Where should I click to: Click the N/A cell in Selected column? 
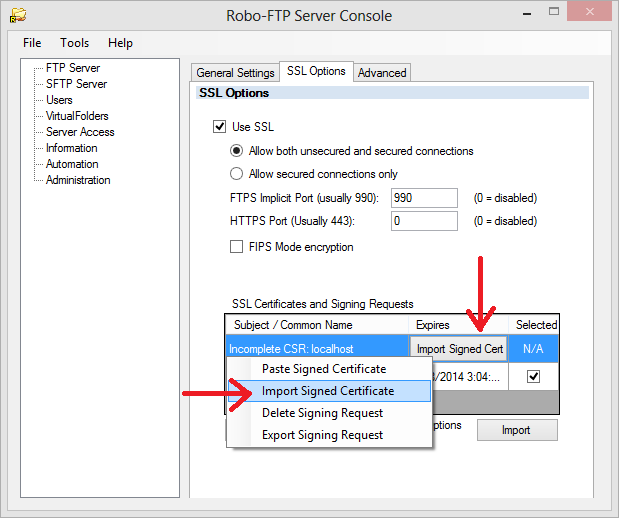(x=533, y=349)
